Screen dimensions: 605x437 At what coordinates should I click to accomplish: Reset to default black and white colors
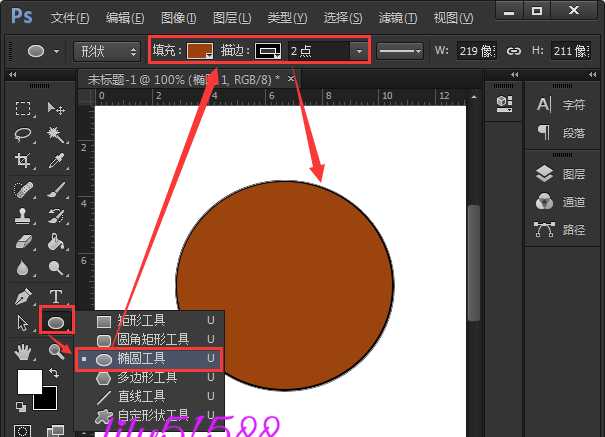[22, 406]
